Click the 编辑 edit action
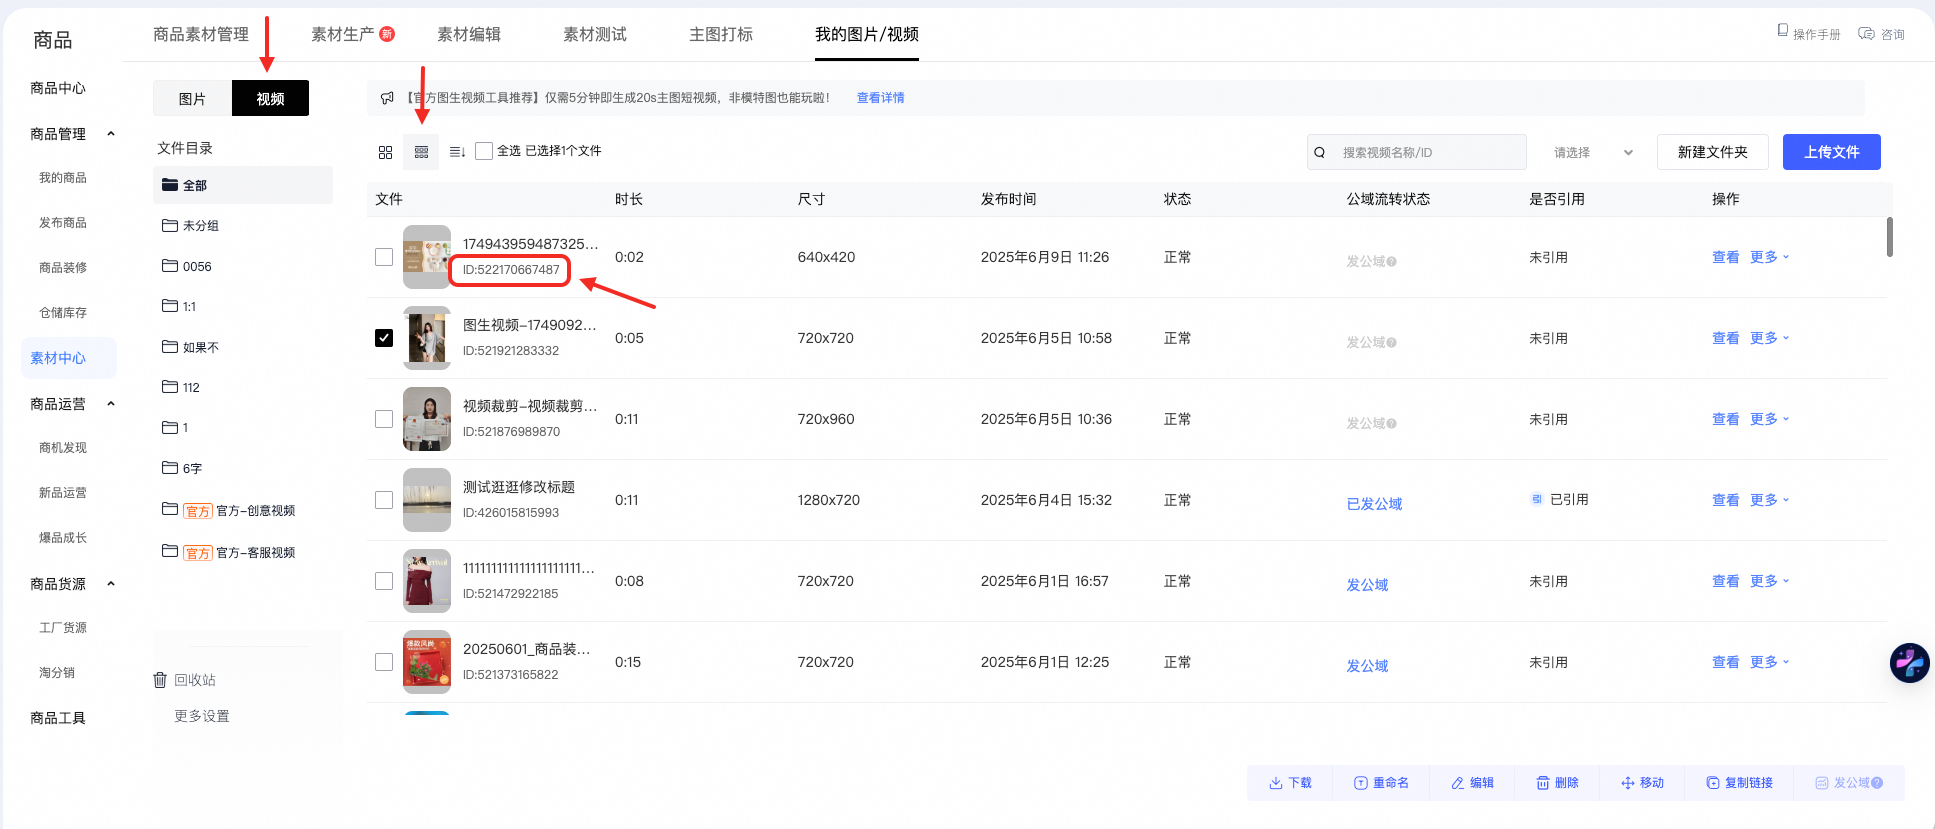Screen dimensions: 1935x829 1472,783
